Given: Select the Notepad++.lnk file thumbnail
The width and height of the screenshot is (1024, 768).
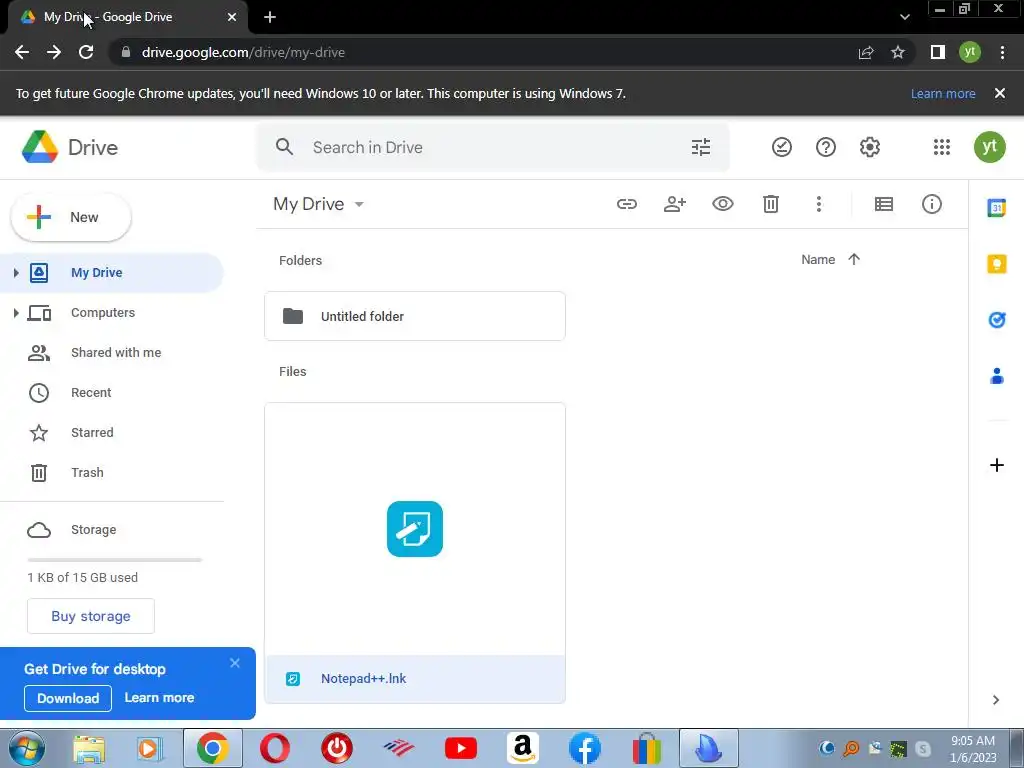Looking at the screenshot, I should (415, 529).
